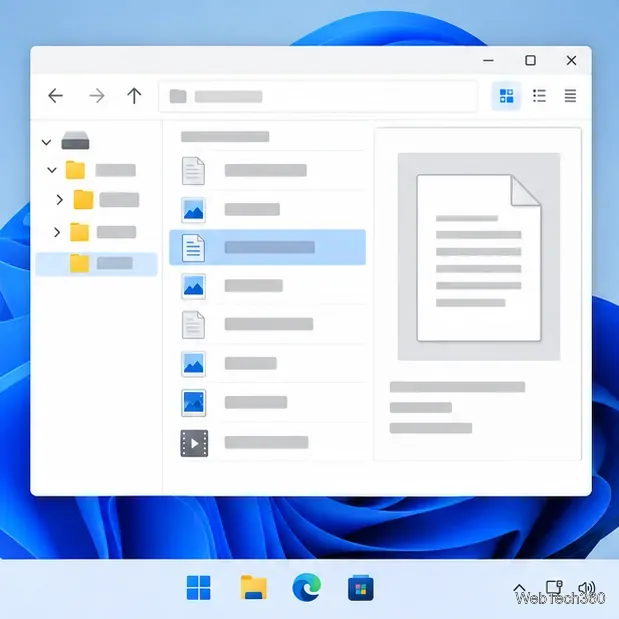
Task: Open the volume control tray icon
Action: [587, 588]
